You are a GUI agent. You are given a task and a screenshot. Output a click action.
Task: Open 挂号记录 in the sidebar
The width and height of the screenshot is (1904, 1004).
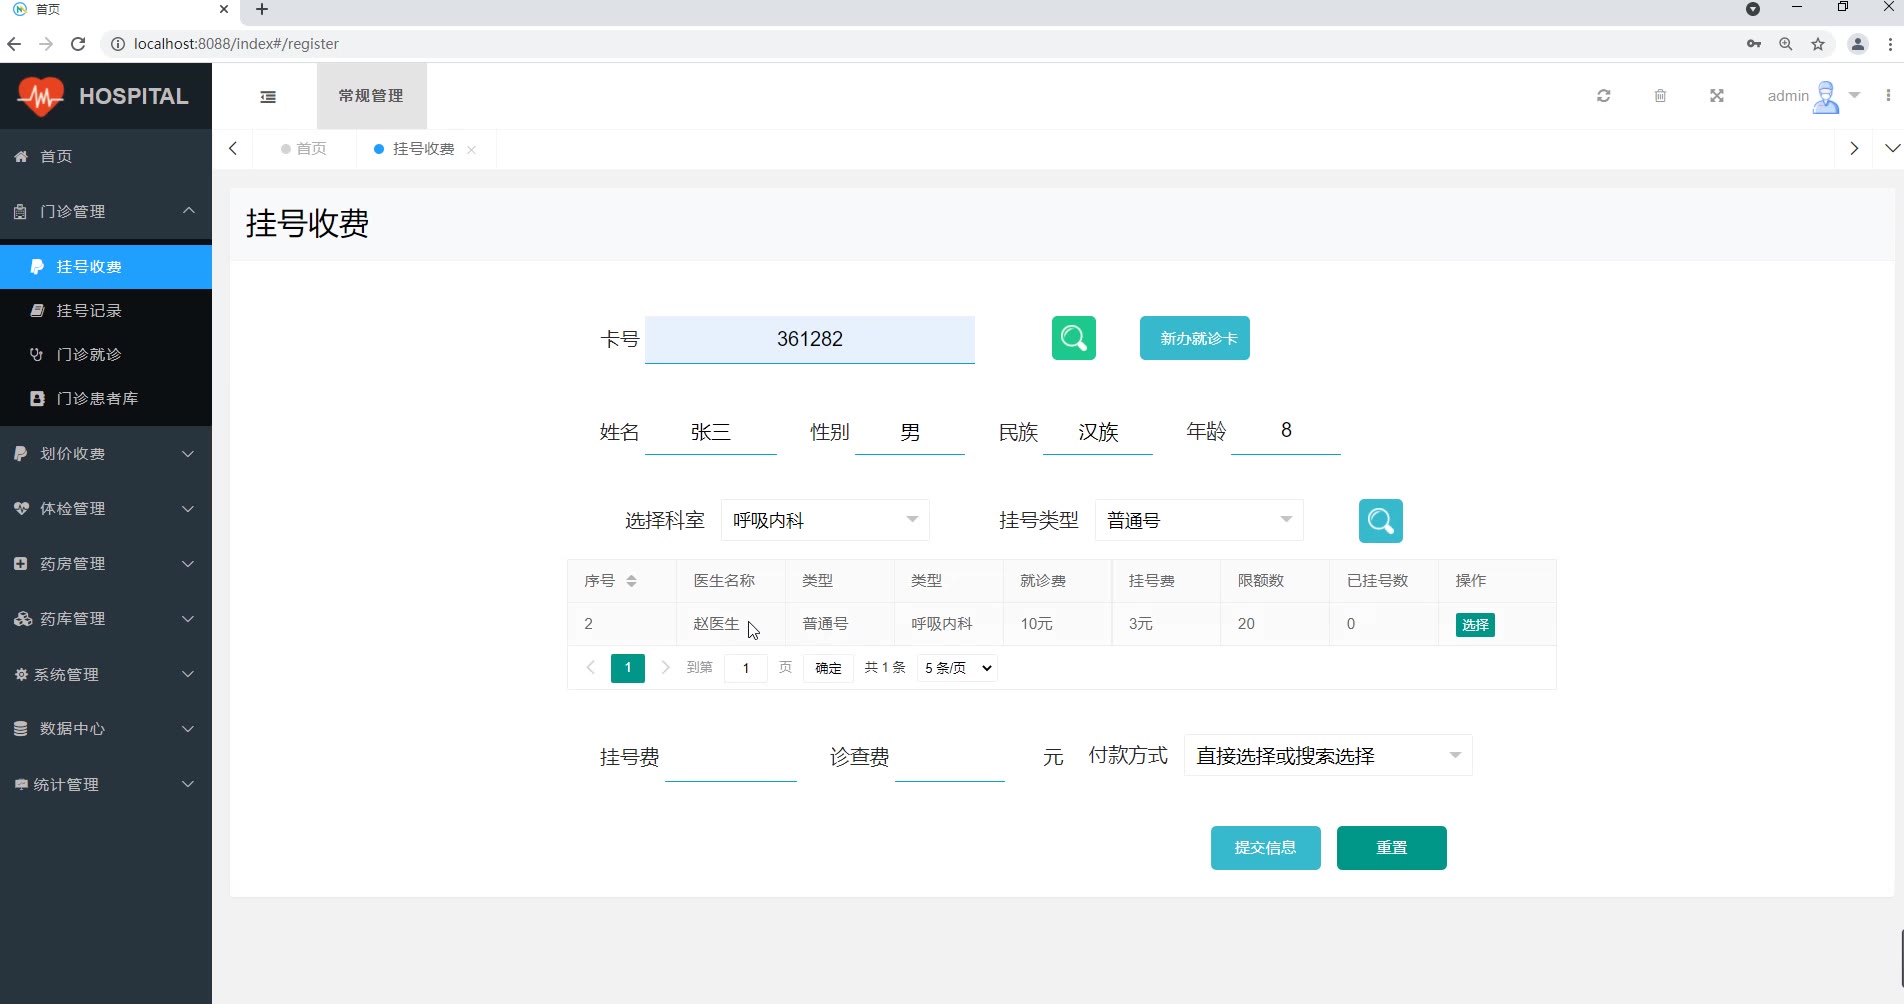tap(89, 311)
